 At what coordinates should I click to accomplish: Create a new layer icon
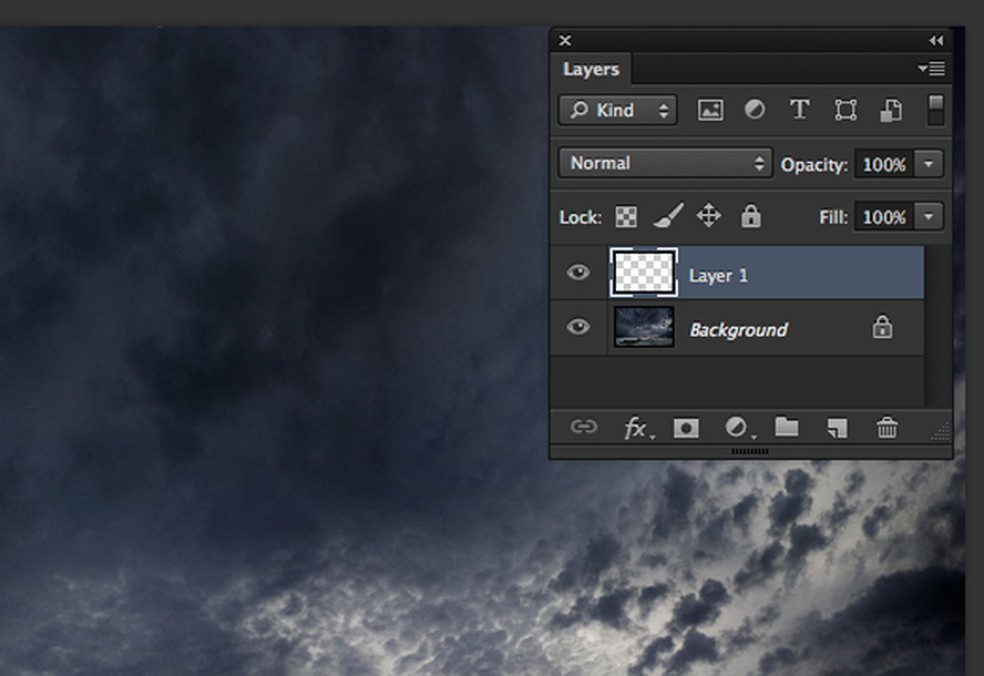tap(837, 428)
